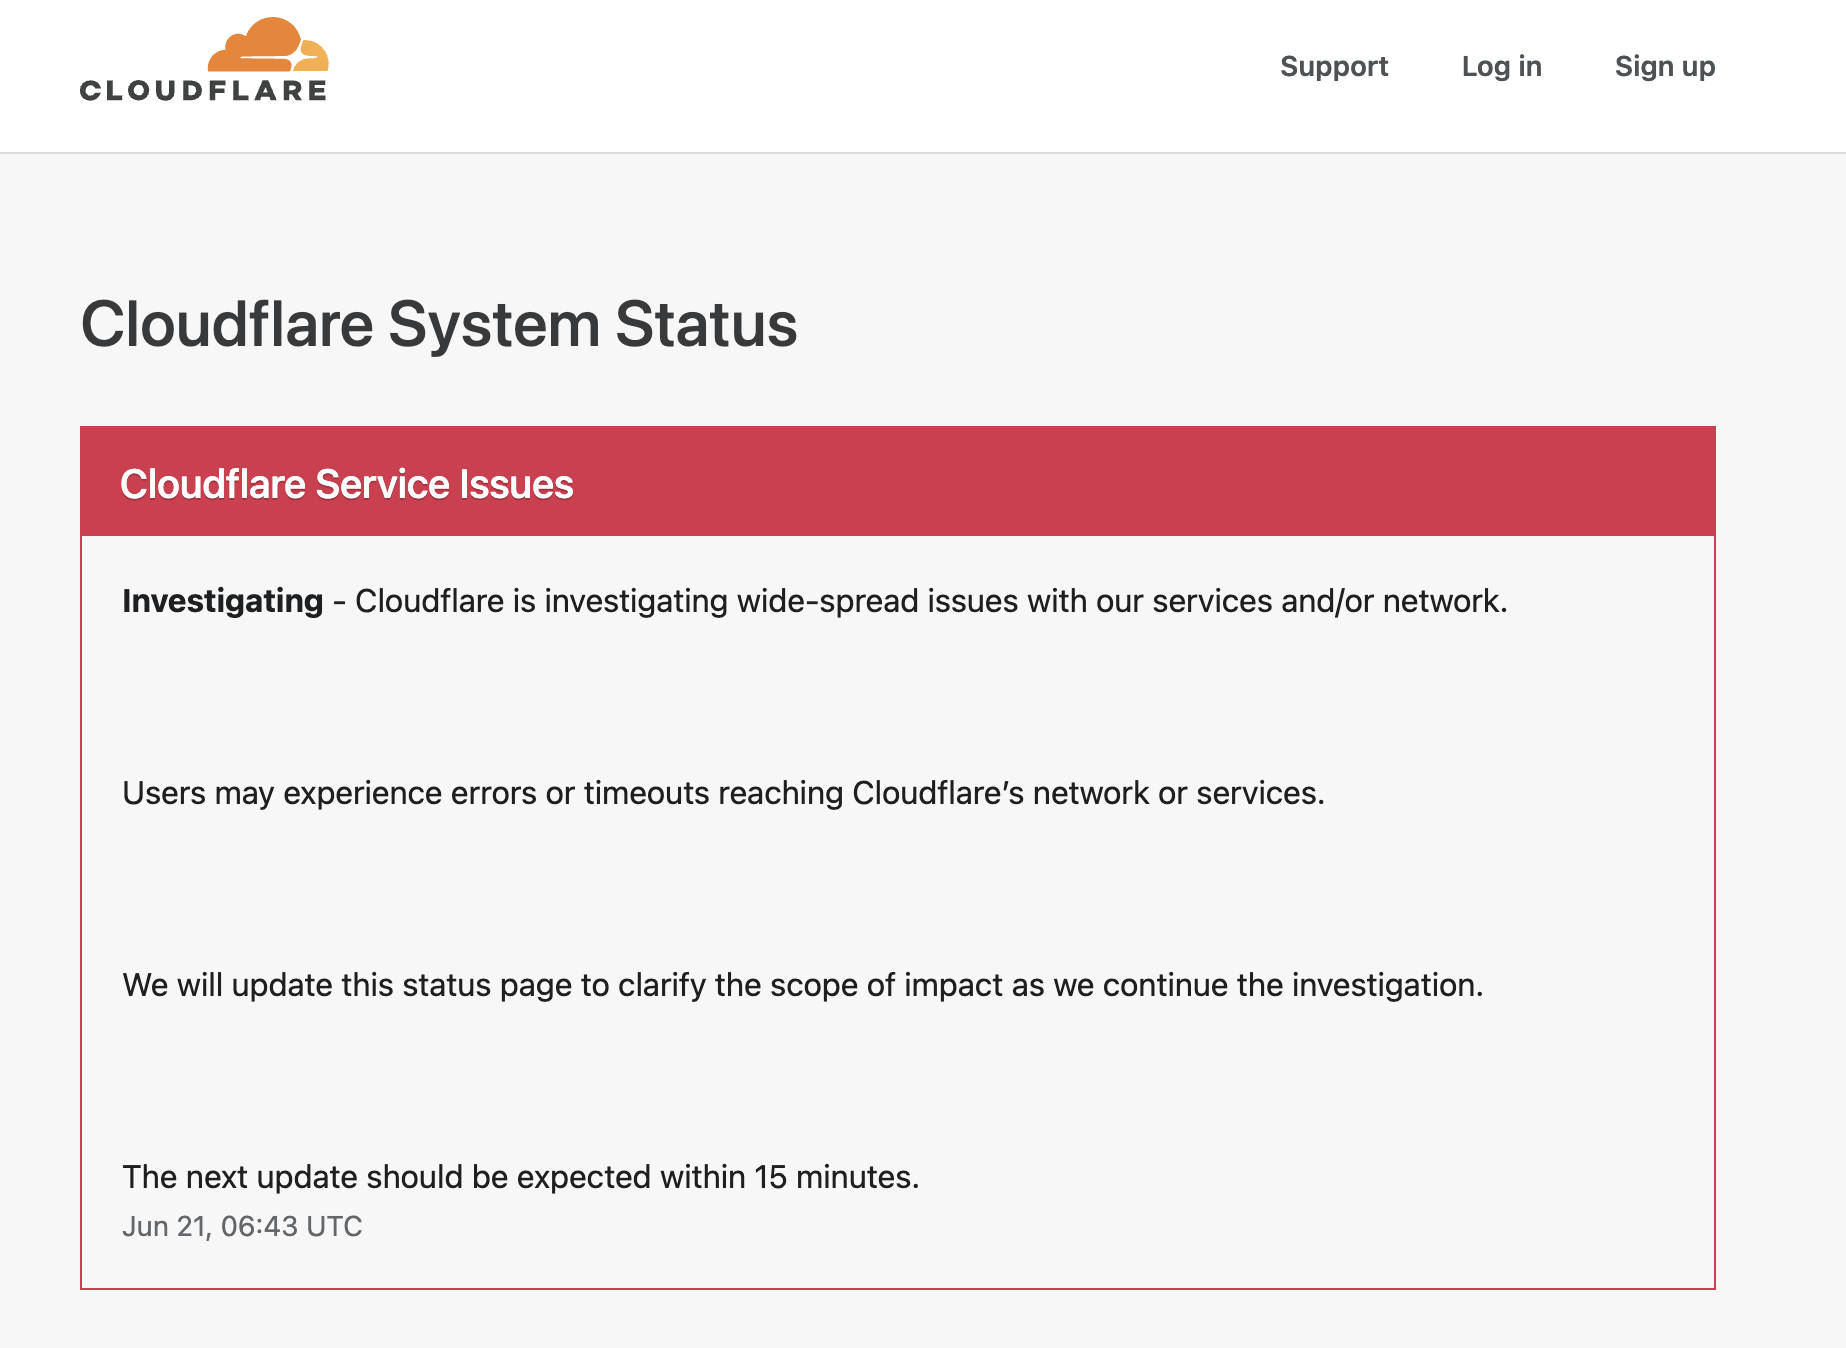Click the next update expected sentence
Viewport: 1846px width, 1348px height.
520,1177
